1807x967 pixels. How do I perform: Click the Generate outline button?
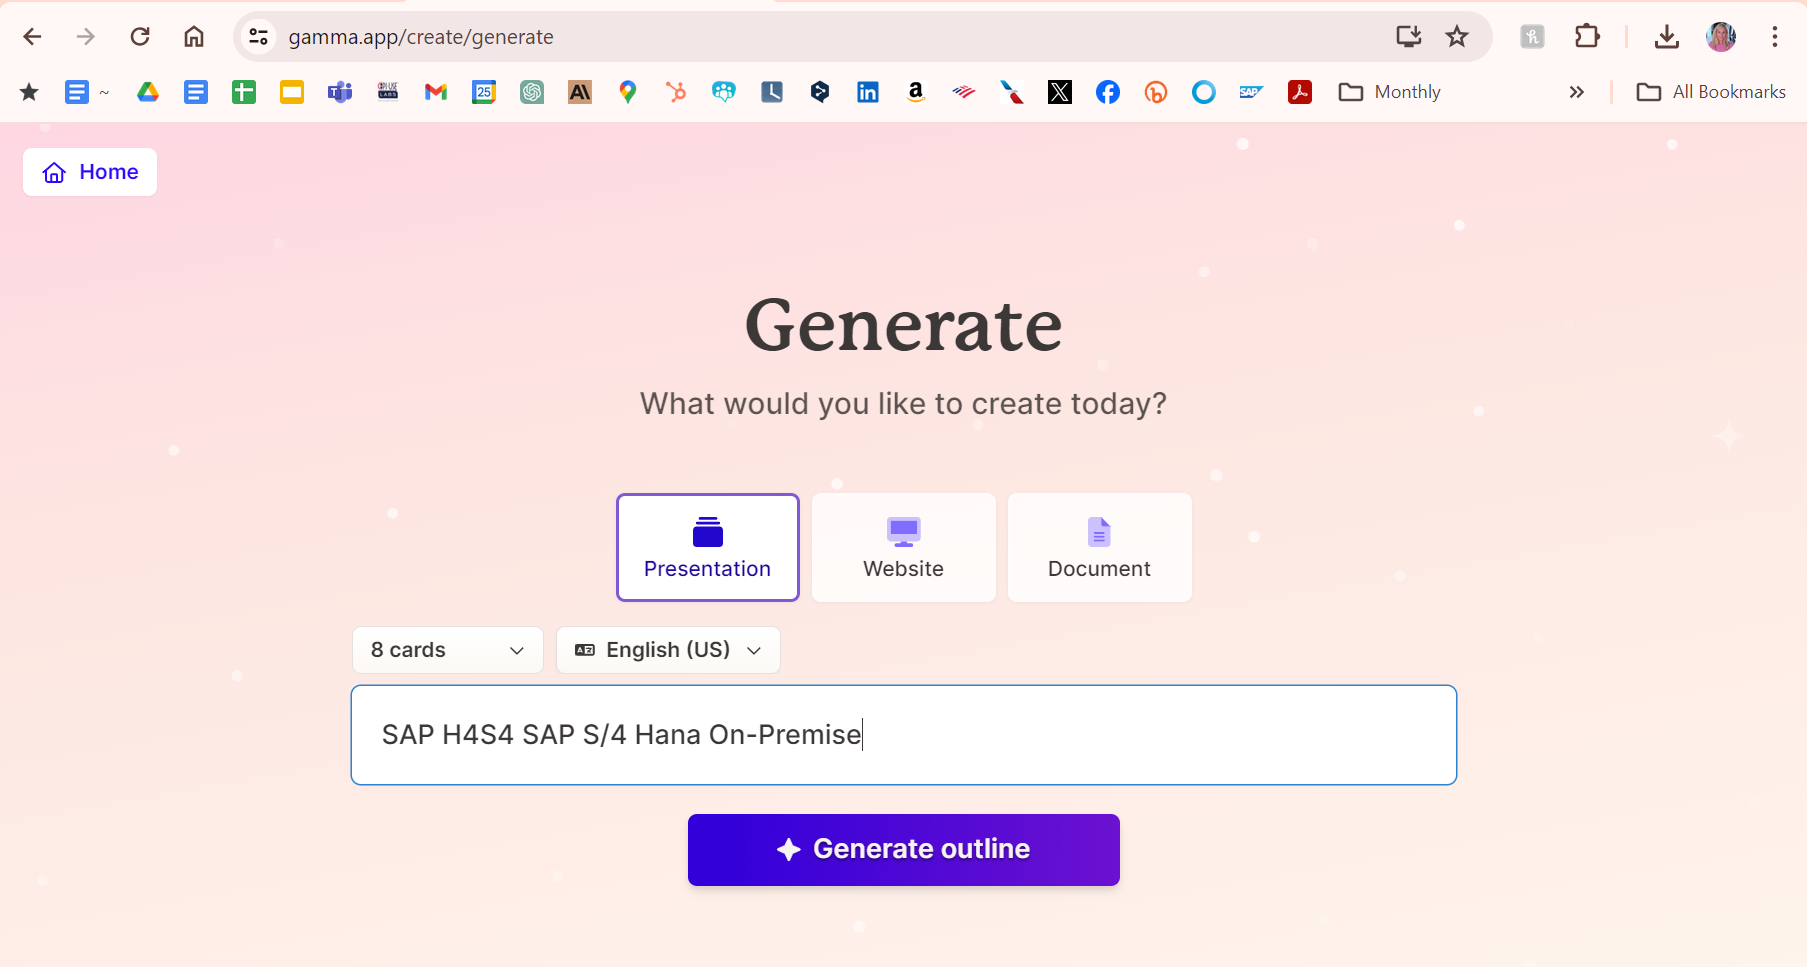pyautogui.click(x=903, y=849)
